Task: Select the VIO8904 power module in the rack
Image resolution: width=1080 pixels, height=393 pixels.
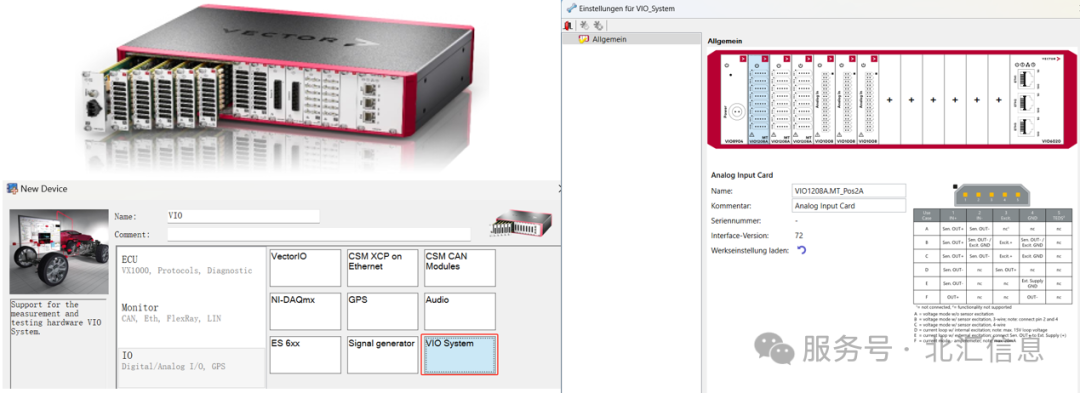Action: pyautogui.click(x=735, y=100)
